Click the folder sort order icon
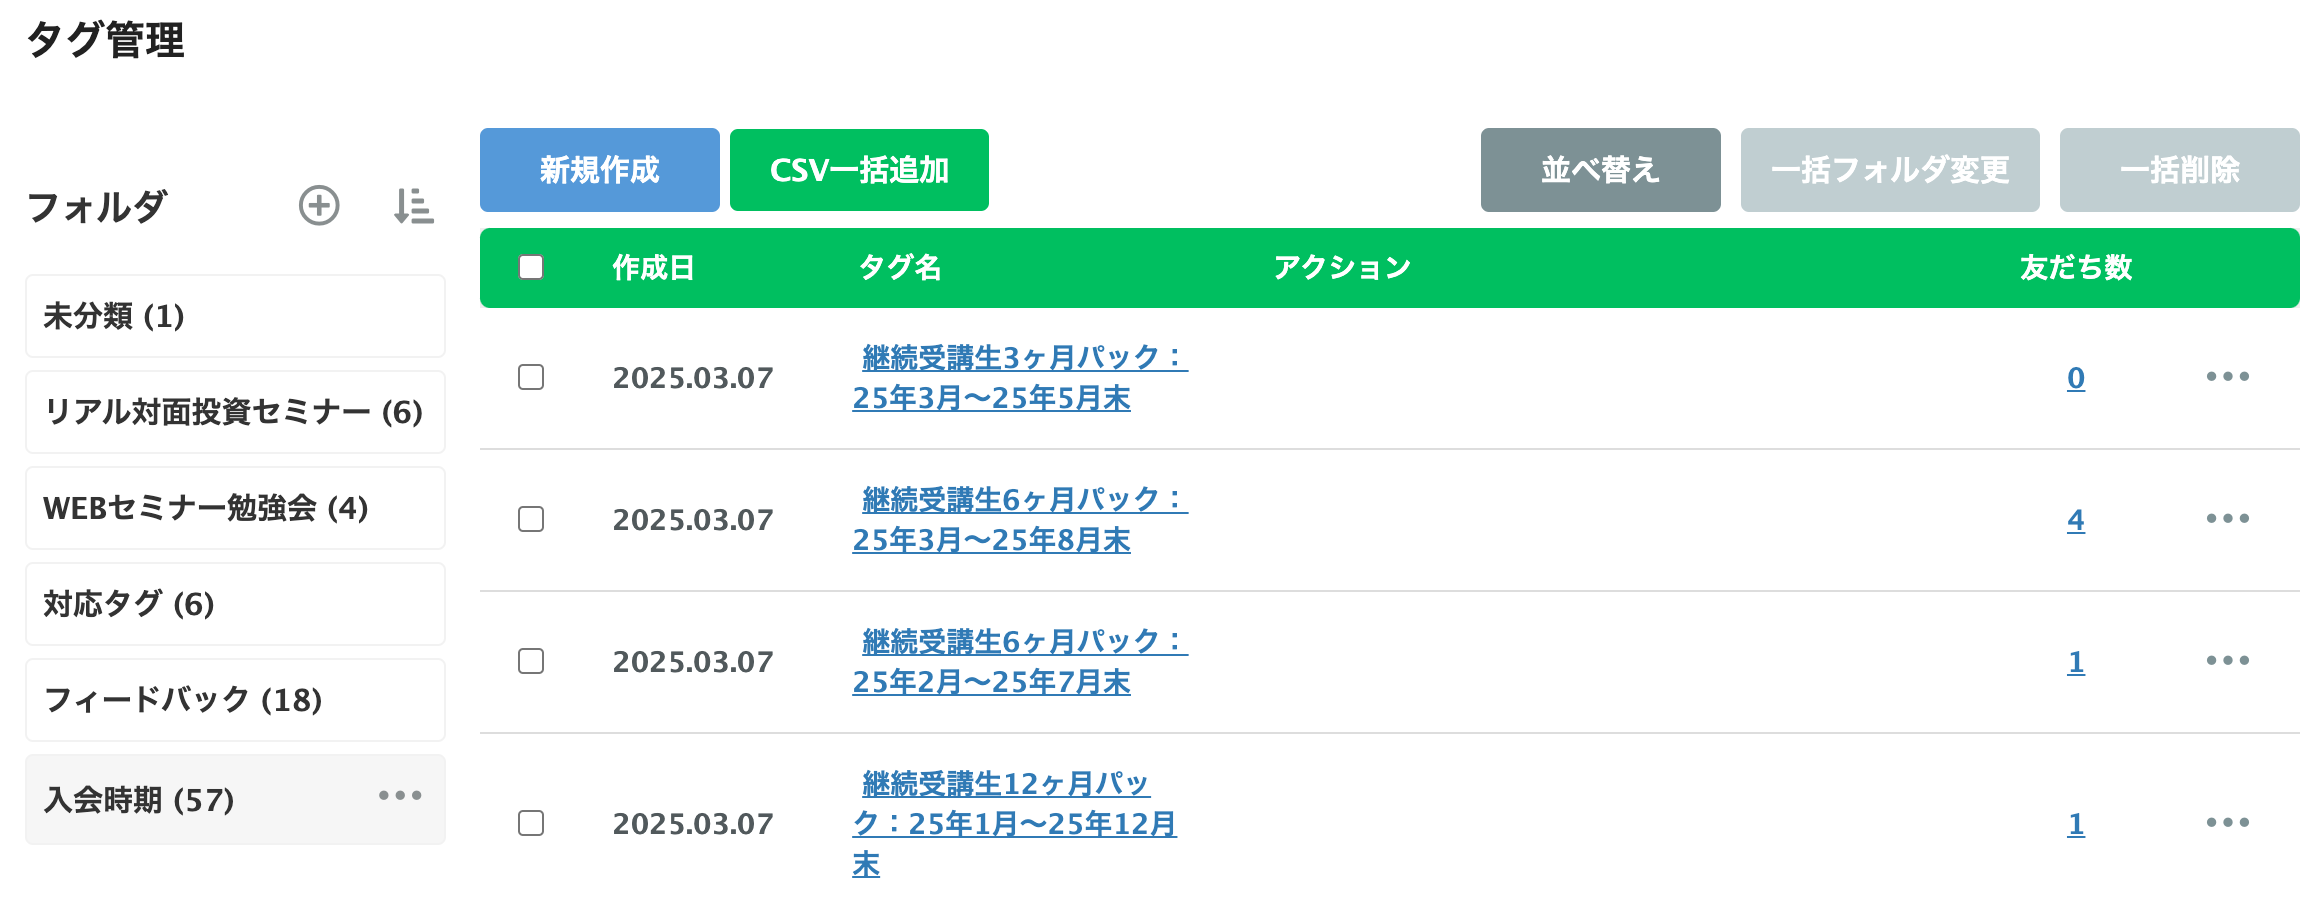Screen dimensions: 2308x914 (414, 206)
